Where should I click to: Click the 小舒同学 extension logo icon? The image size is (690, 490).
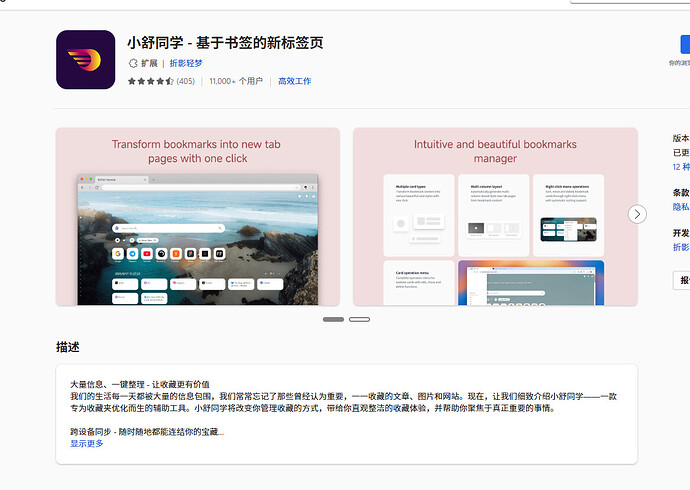85,60
